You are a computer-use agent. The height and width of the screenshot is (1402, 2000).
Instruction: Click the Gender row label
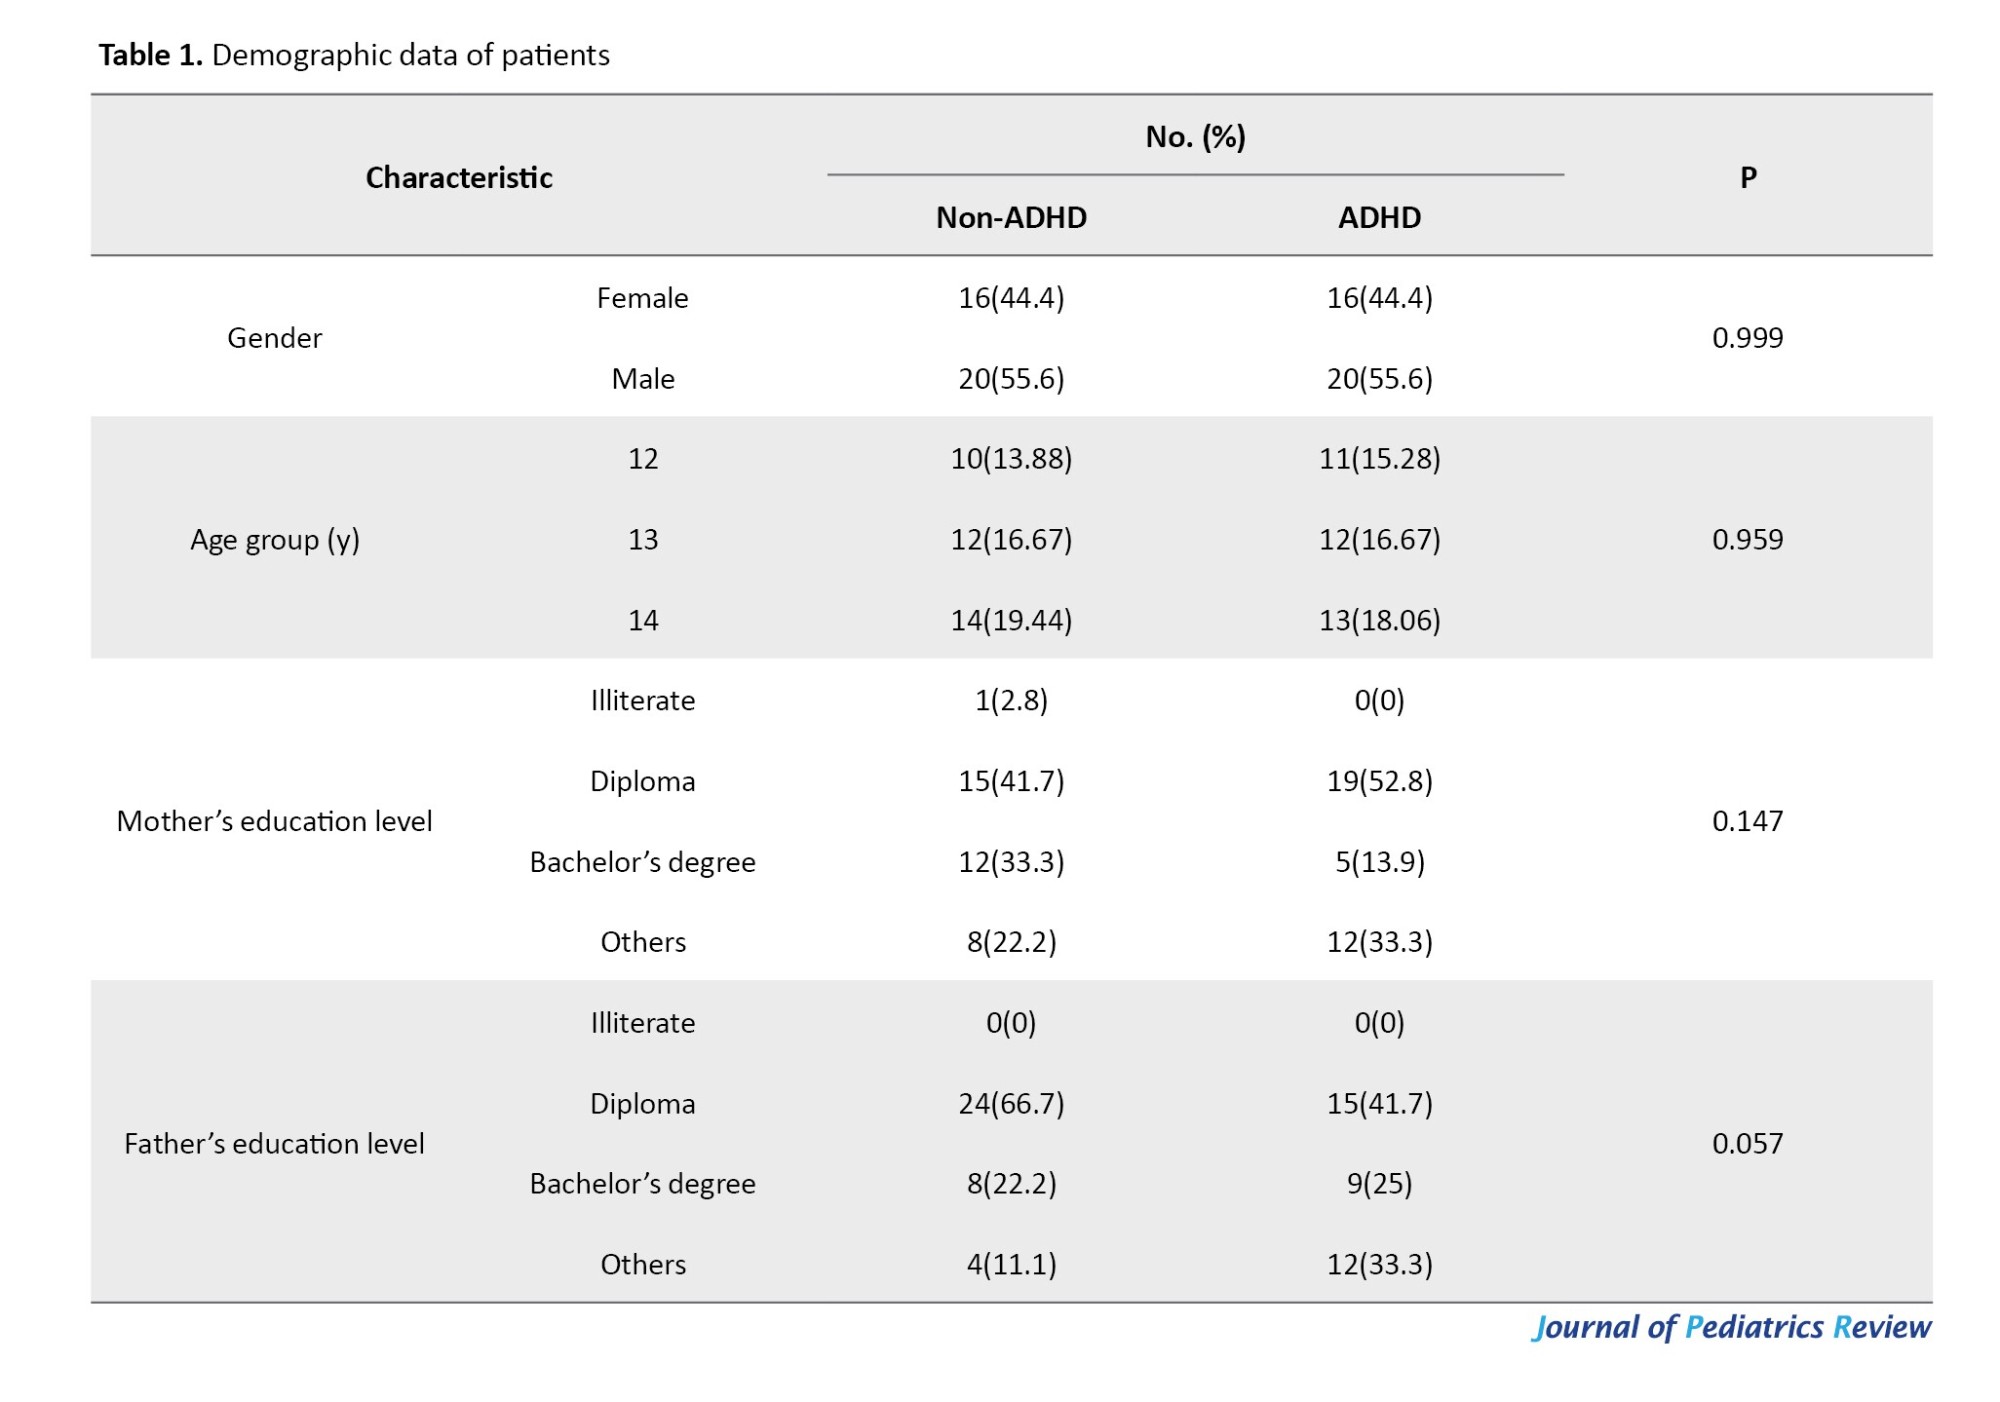[274, 338]
